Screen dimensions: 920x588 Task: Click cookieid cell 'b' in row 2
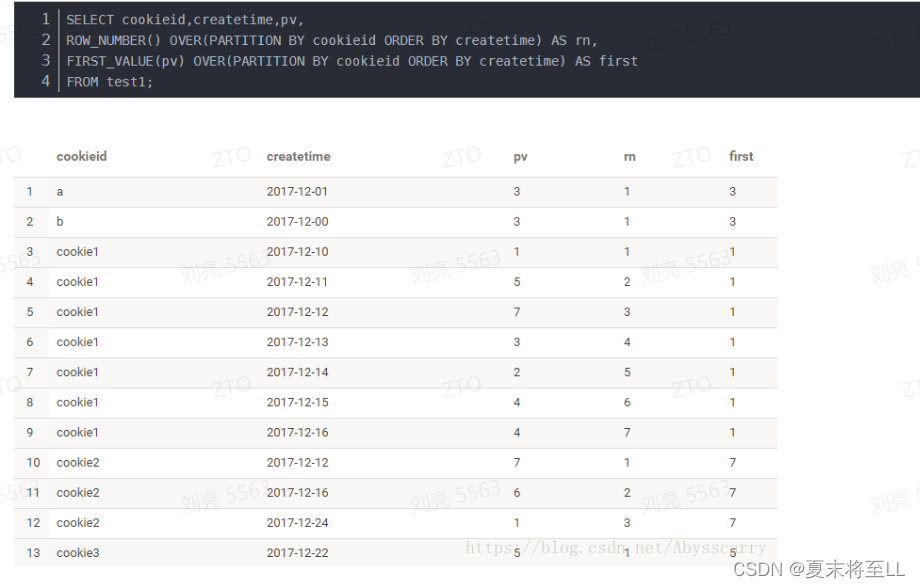click(x=60, y=222)
